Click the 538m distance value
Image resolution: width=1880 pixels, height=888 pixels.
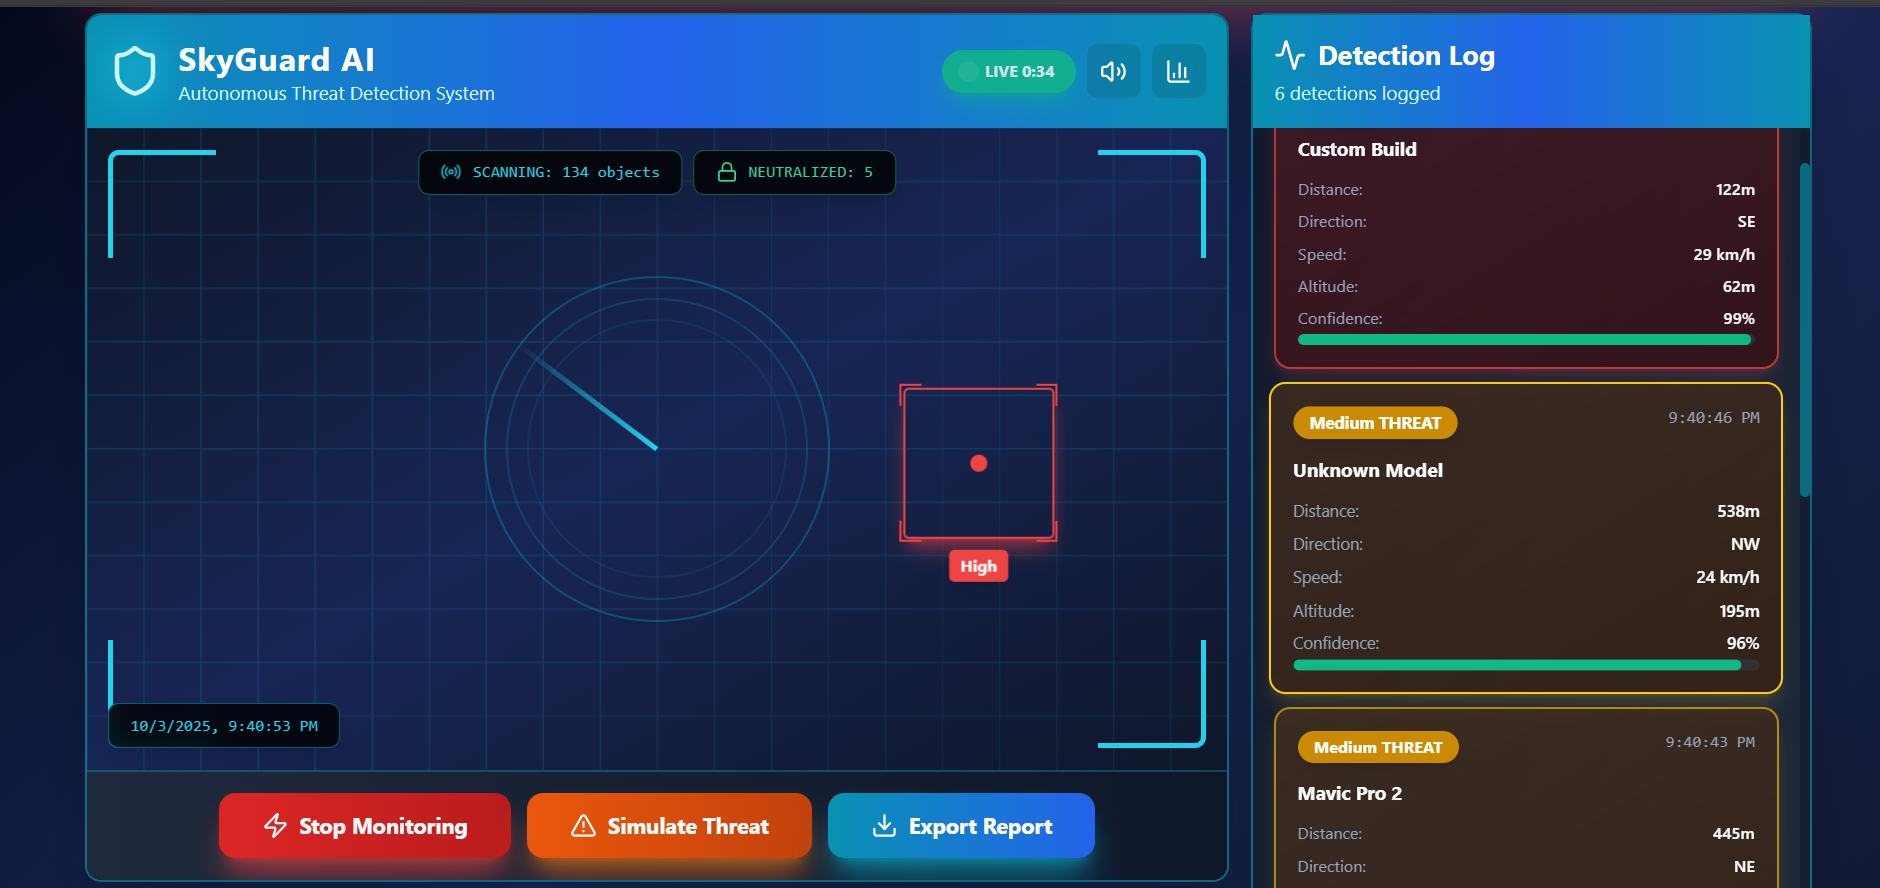click(1738, 511)
